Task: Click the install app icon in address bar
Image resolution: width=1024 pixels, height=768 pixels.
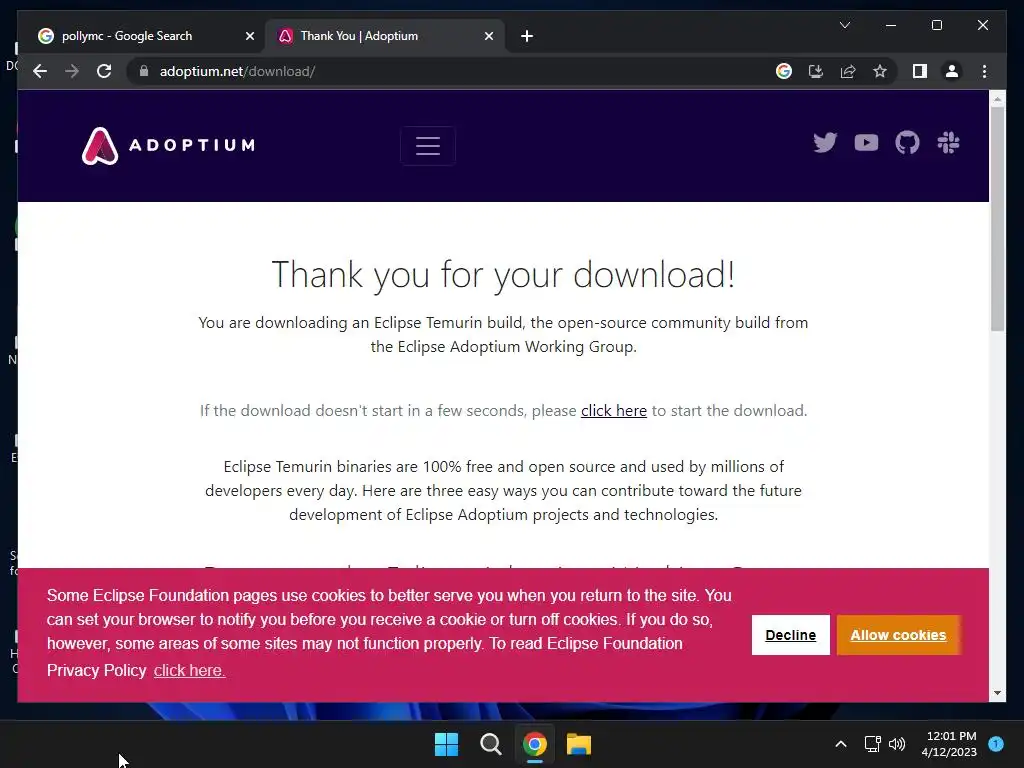Action: coord(816,71)
